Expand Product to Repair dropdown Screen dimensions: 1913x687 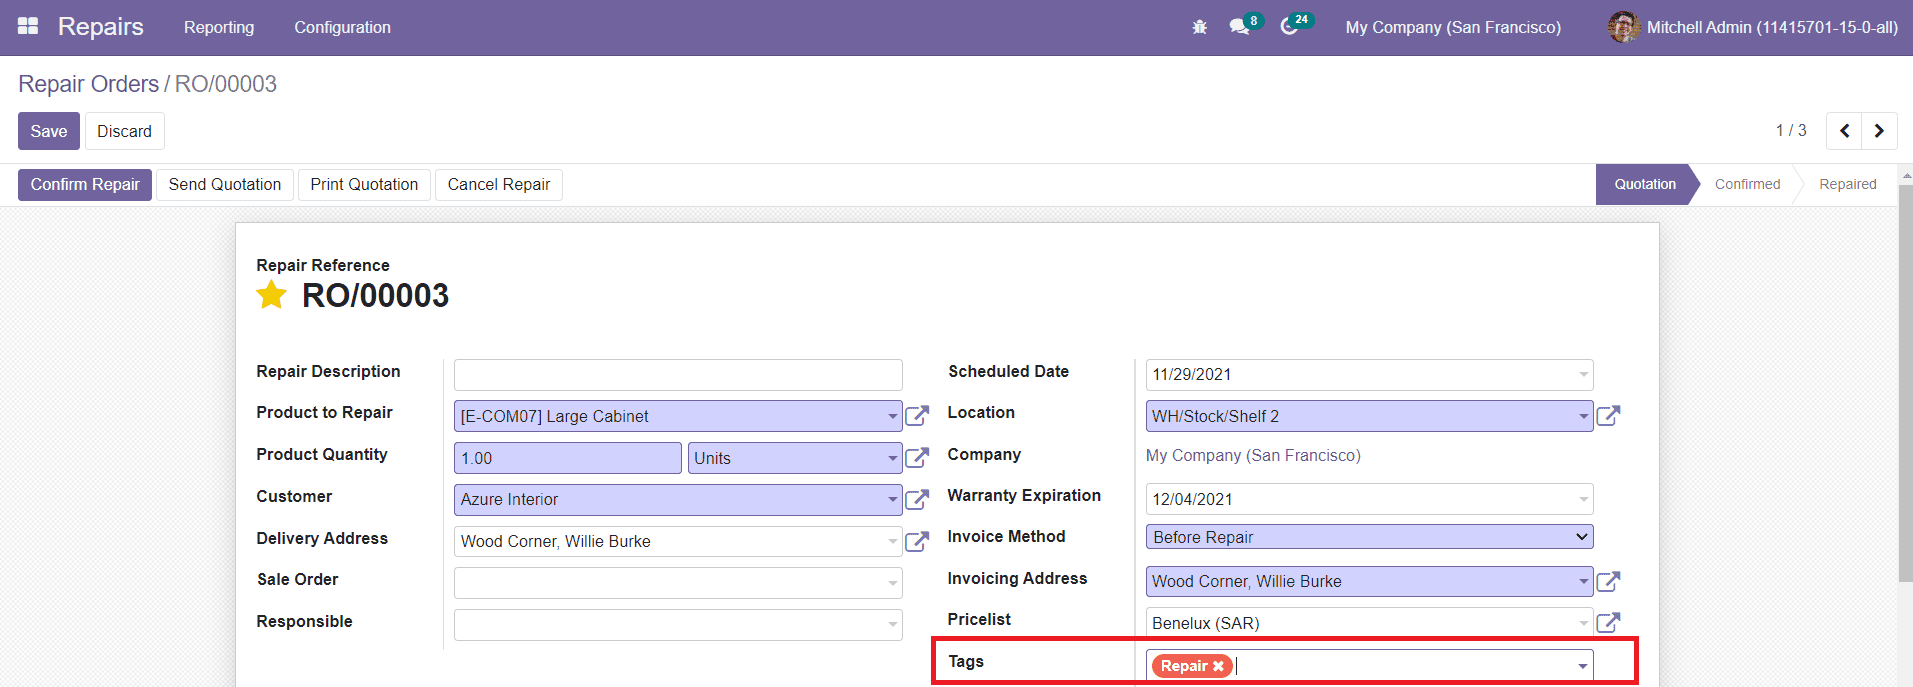point(892,416)
